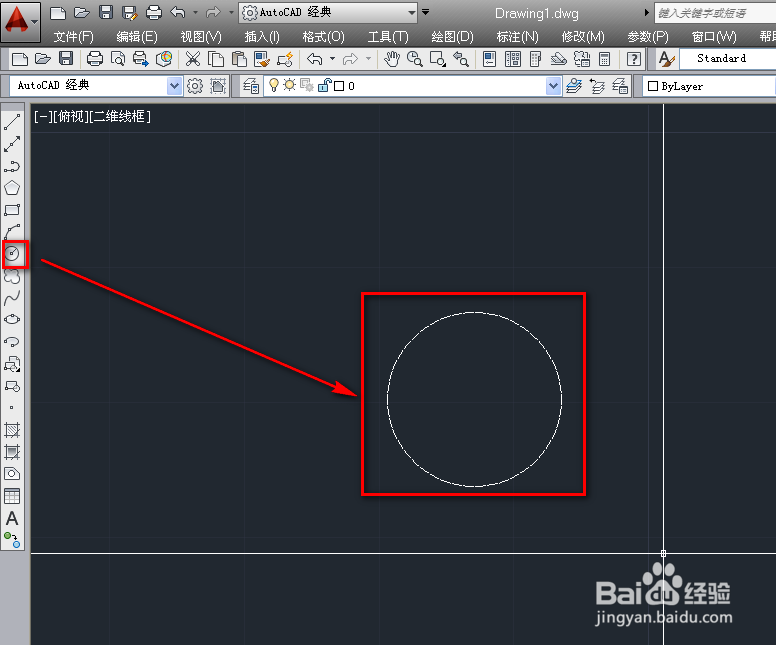Select the Polyline tool
This screenshot has height=645, width=776.
click(12, 166)
